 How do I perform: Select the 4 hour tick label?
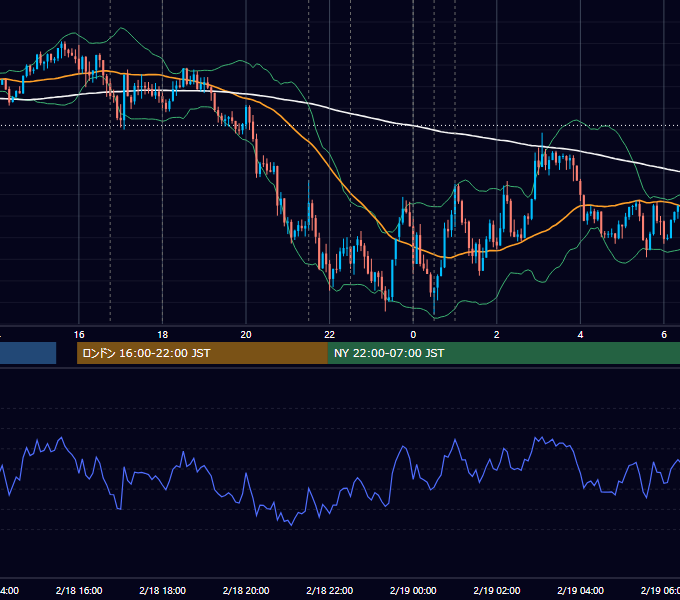point(580,335)
